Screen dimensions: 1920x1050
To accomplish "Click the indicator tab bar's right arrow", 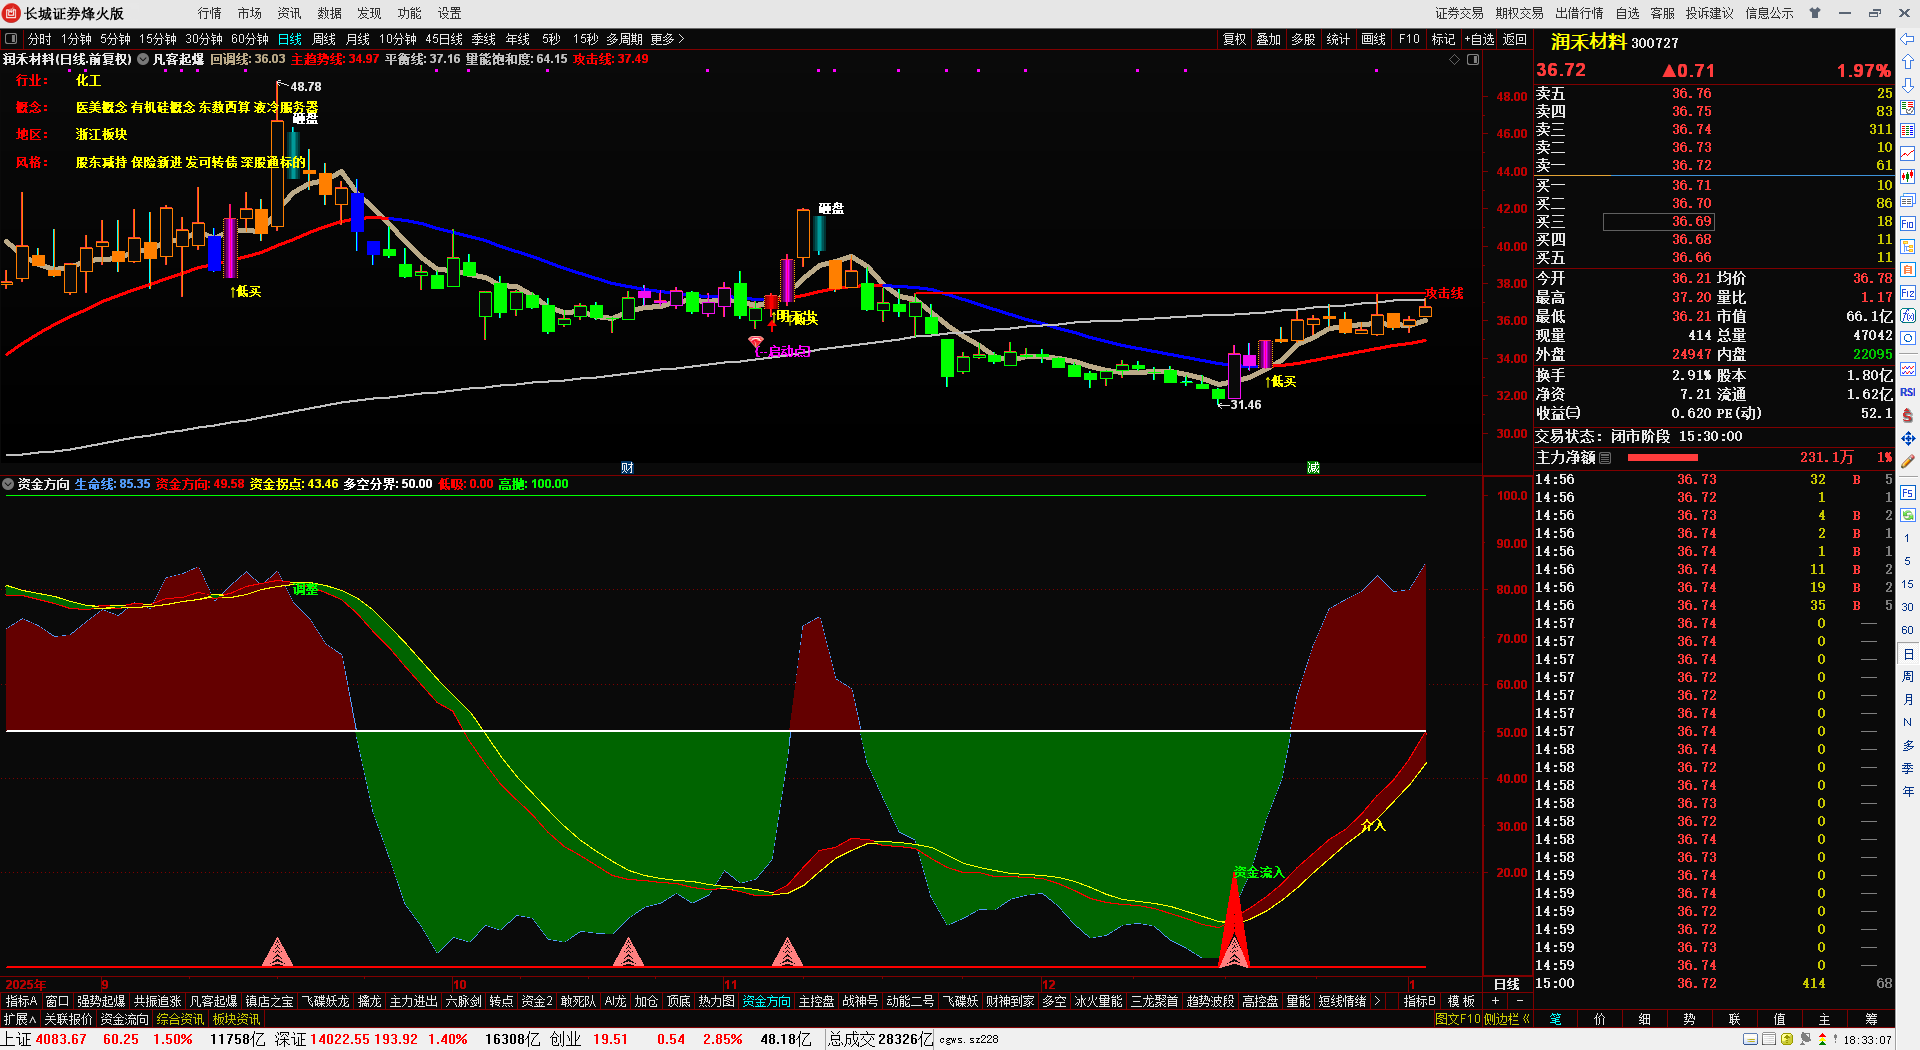I will [1377, 1001].
